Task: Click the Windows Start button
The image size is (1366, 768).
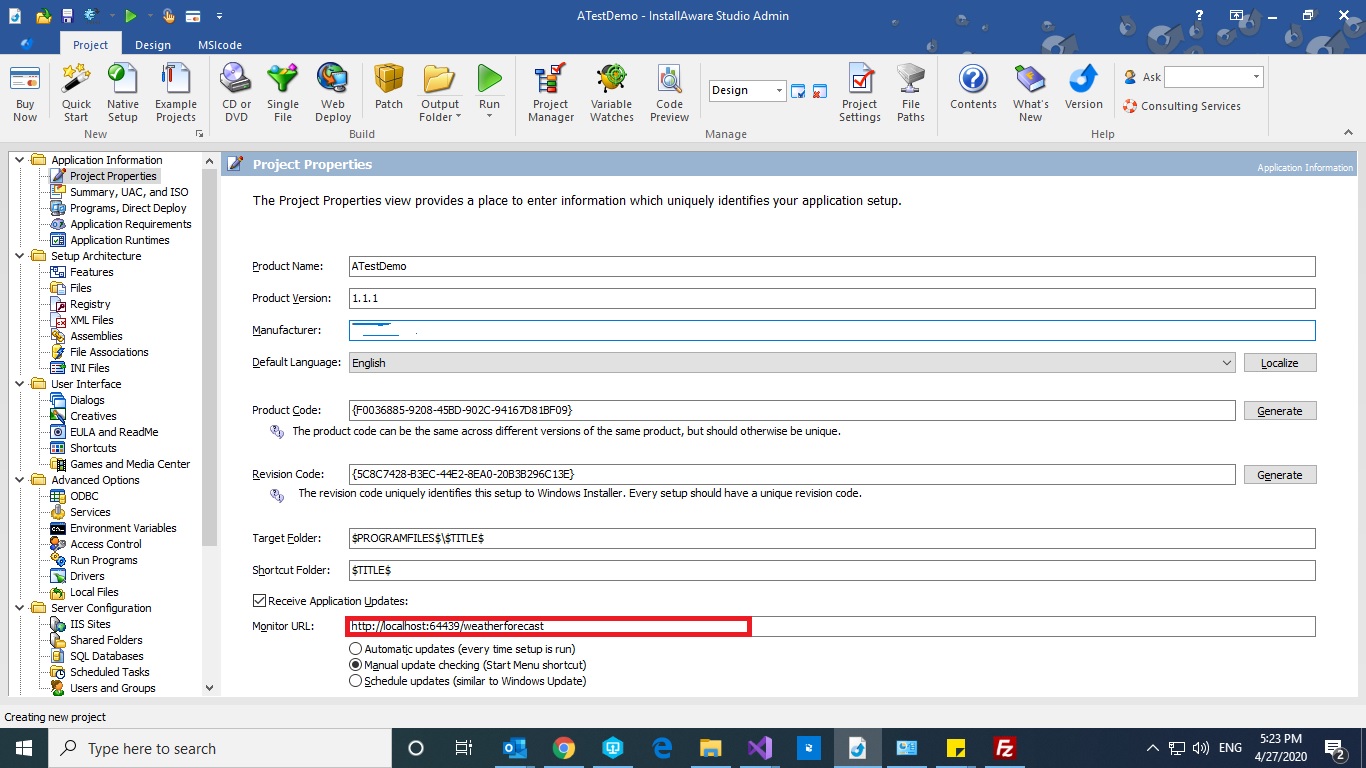Action: (x=24, y=748)
